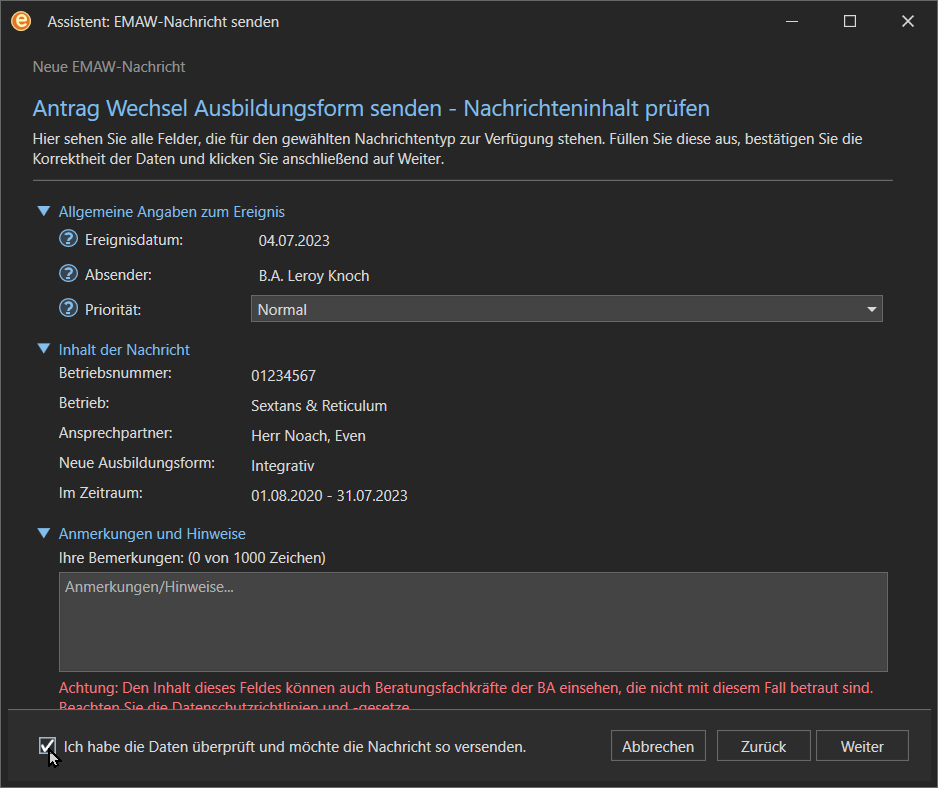Close the EMAW-Nachricht assistant window
The width and height of the screenshot is (938, 788).
907,22
